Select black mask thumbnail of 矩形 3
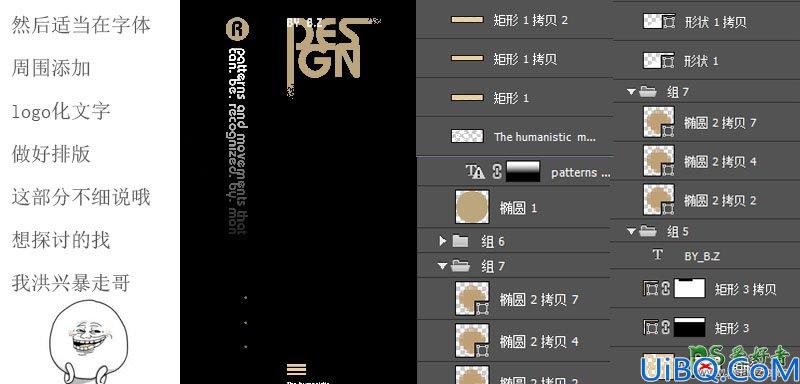Viewport: 800px width, 384px height. (x=690, y=327)
